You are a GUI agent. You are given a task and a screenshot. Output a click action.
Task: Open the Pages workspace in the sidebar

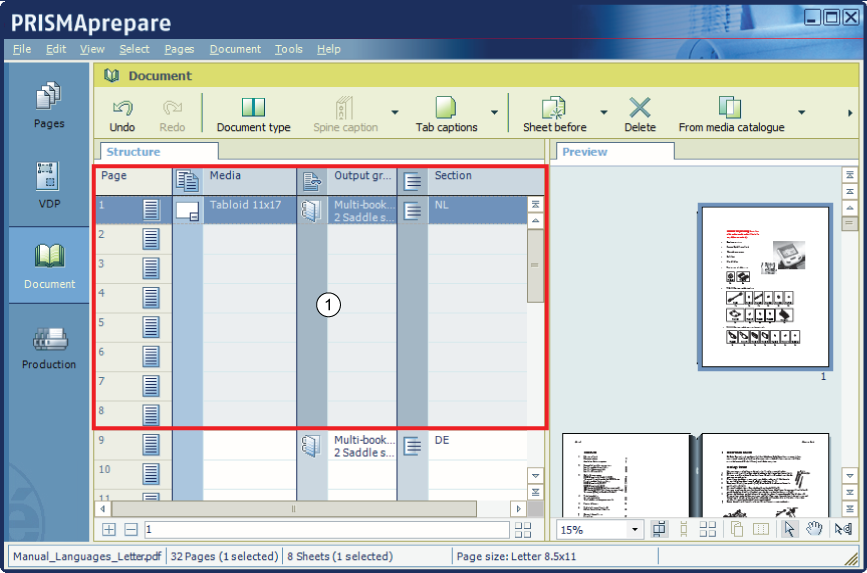click(49, 105)
